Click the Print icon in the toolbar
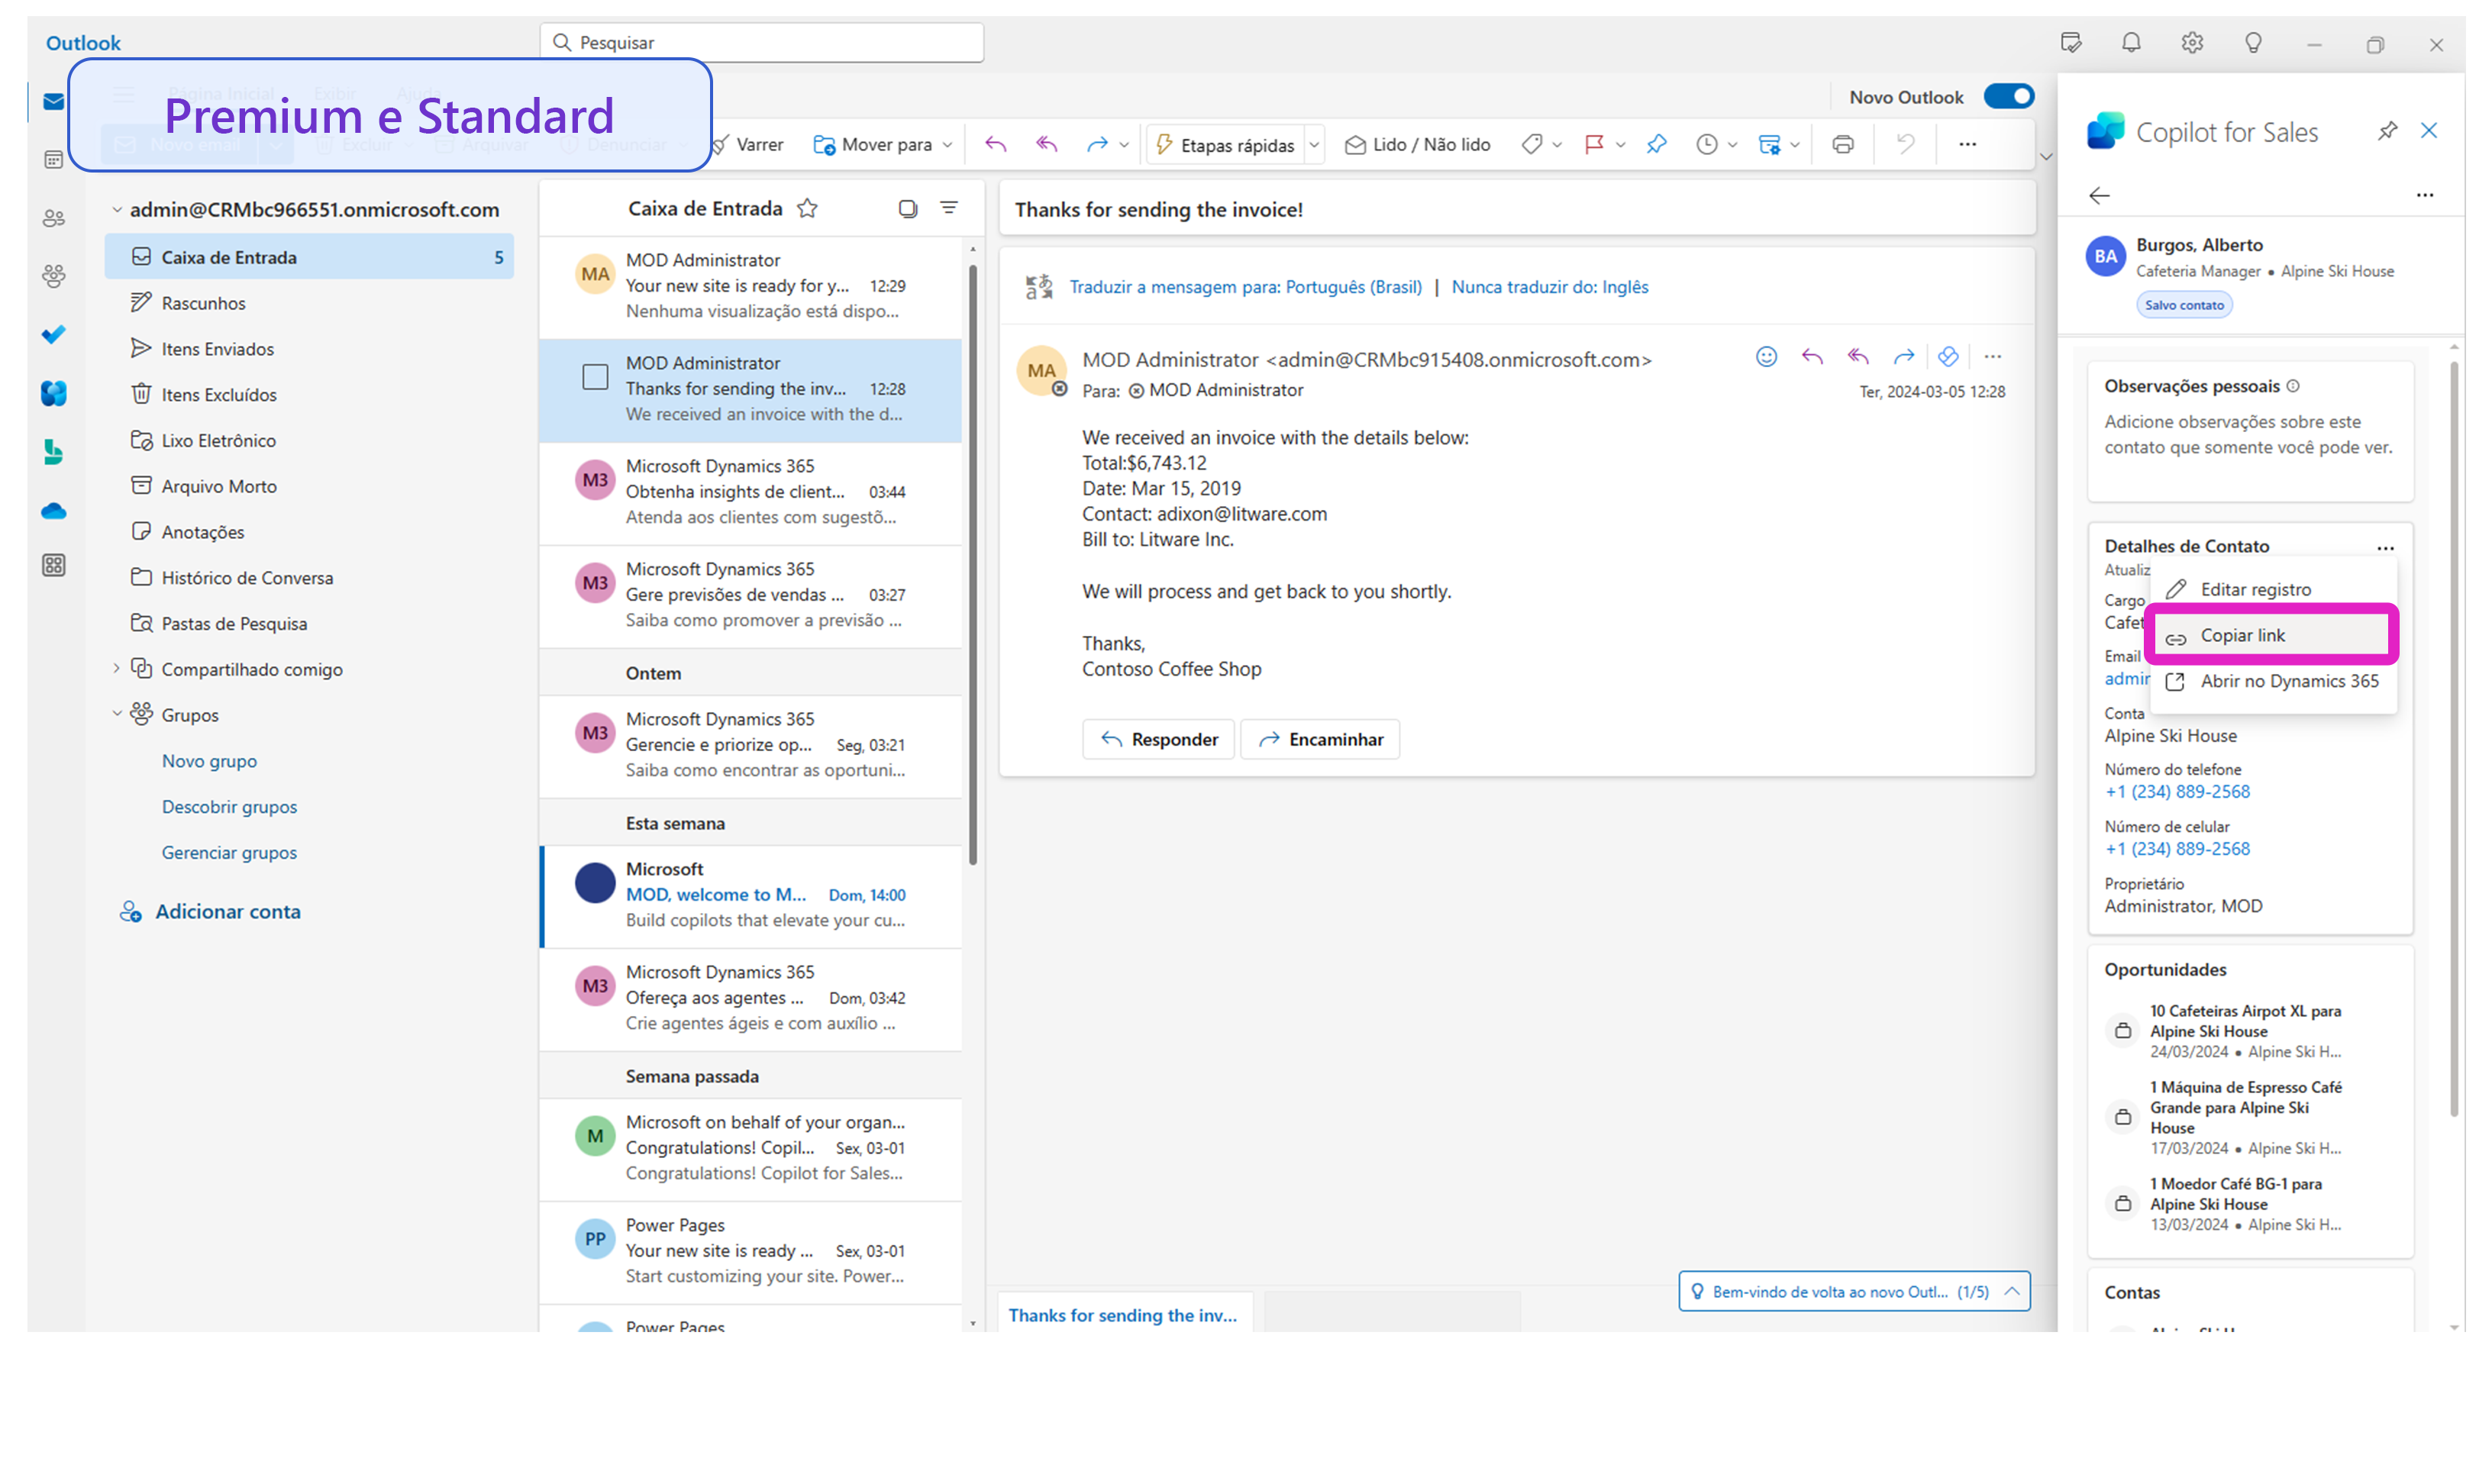 pyautogui.click(x=1842, y=145)
